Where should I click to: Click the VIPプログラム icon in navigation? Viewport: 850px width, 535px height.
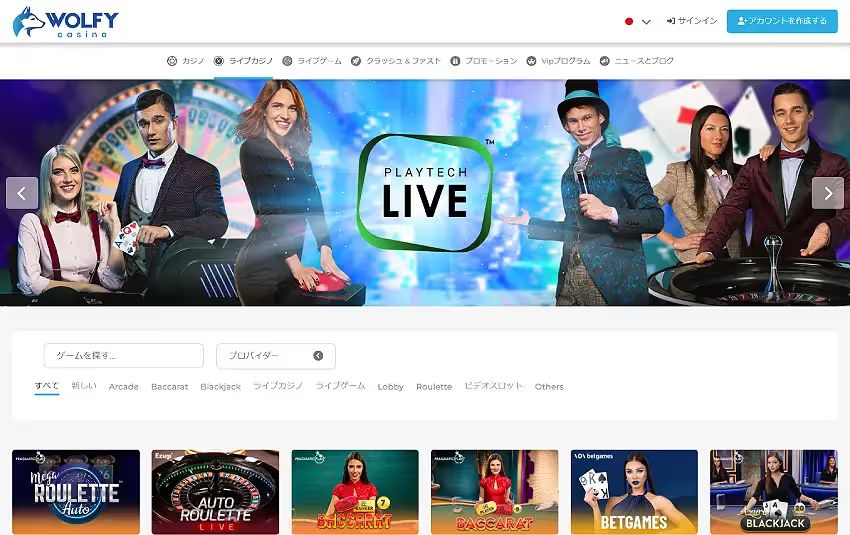[x=532, y=61]
